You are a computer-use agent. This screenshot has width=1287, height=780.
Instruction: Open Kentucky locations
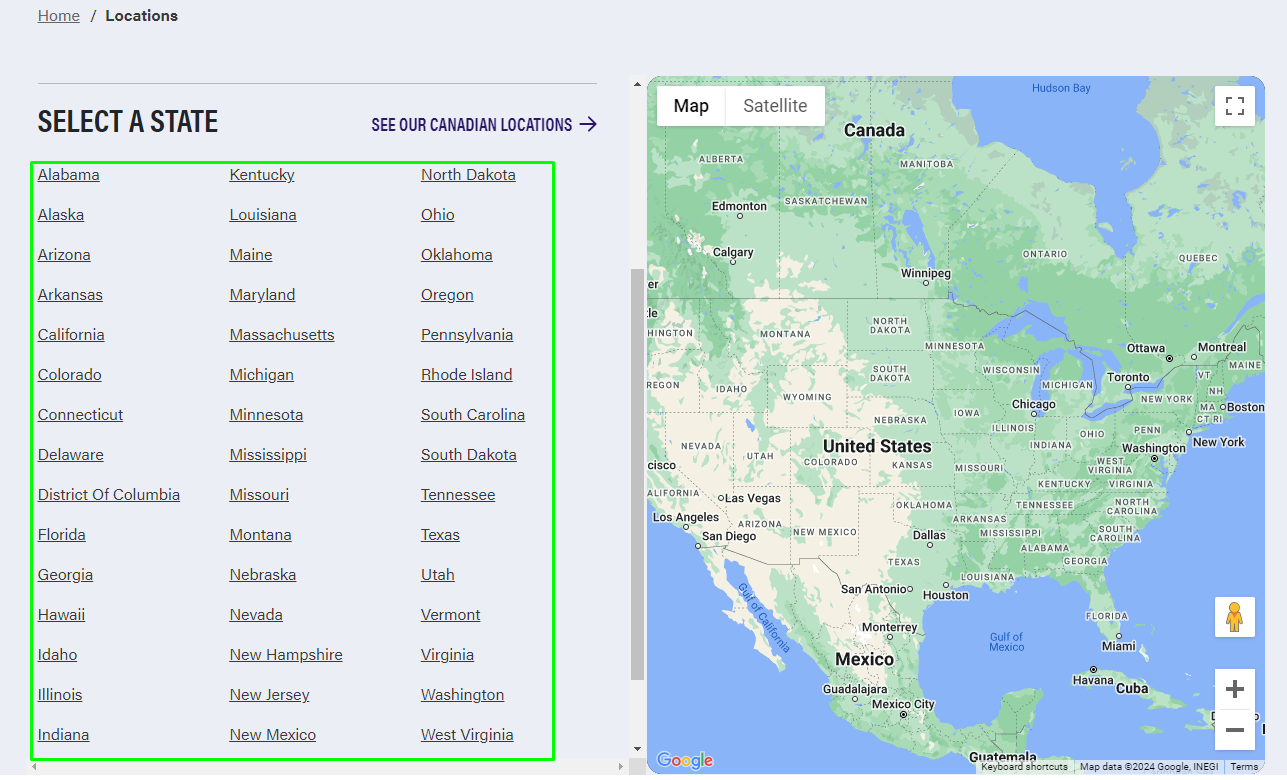click(262, 175)
